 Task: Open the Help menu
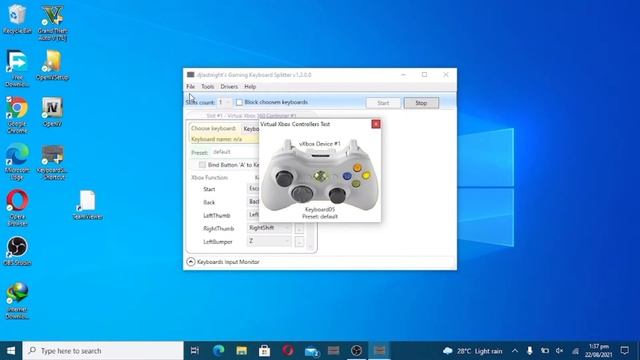coord(250,87)
